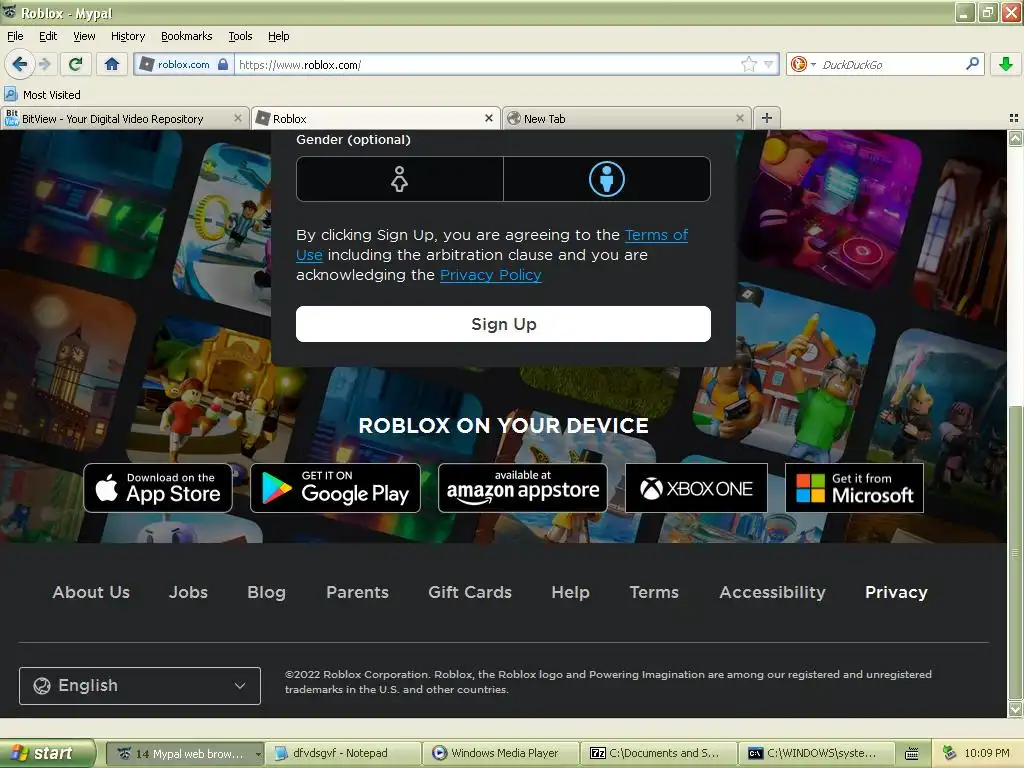The image size is (1024, 768).
Task: Click the scrollbar up arrow
Action: 1015,138
